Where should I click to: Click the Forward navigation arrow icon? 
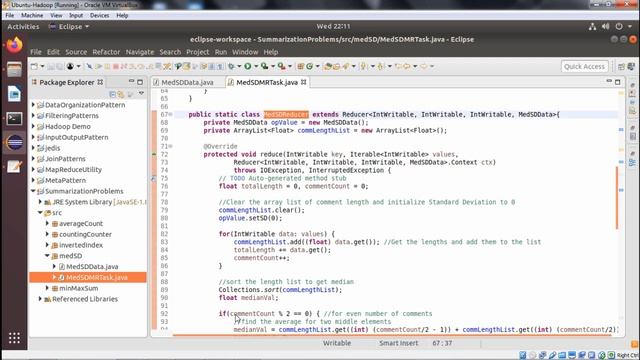[x=423, y=66]
